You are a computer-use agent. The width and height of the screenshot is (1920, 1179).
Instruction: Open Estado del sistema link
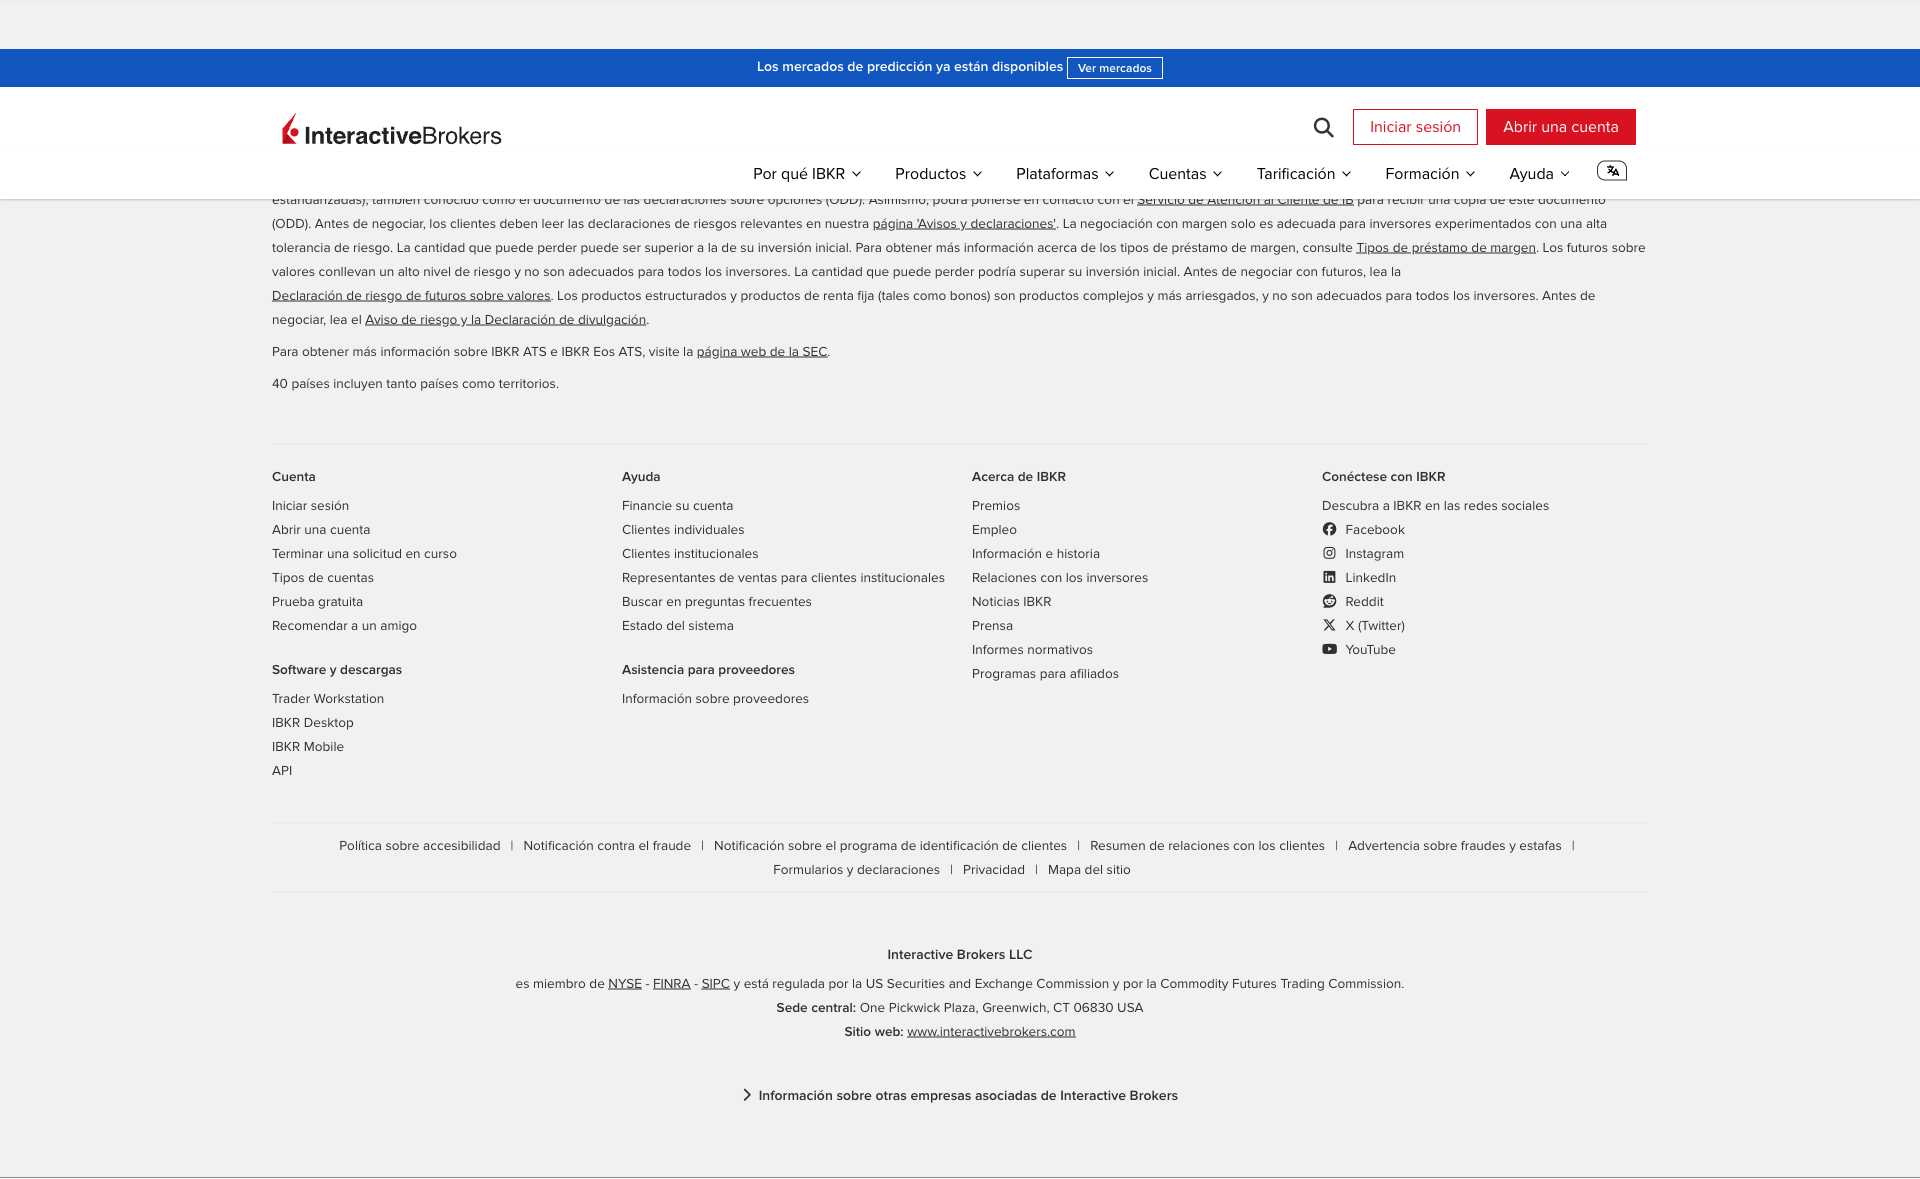coord(677,626)
